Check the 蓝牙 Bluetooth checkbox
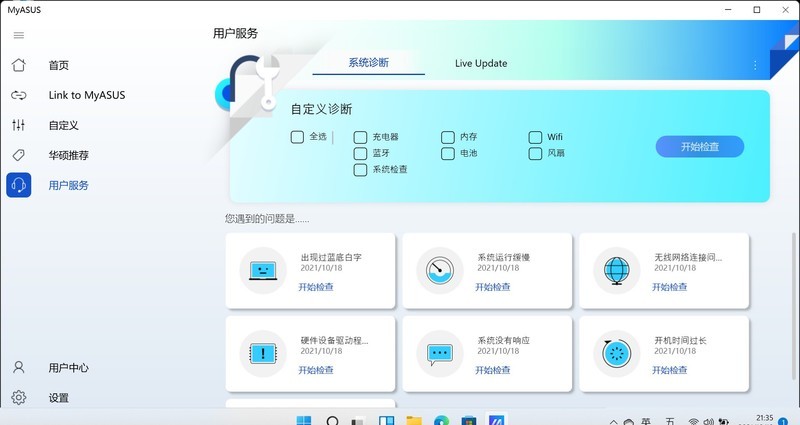Viewport: 800px width, 425px height. (x=360, y=154)
